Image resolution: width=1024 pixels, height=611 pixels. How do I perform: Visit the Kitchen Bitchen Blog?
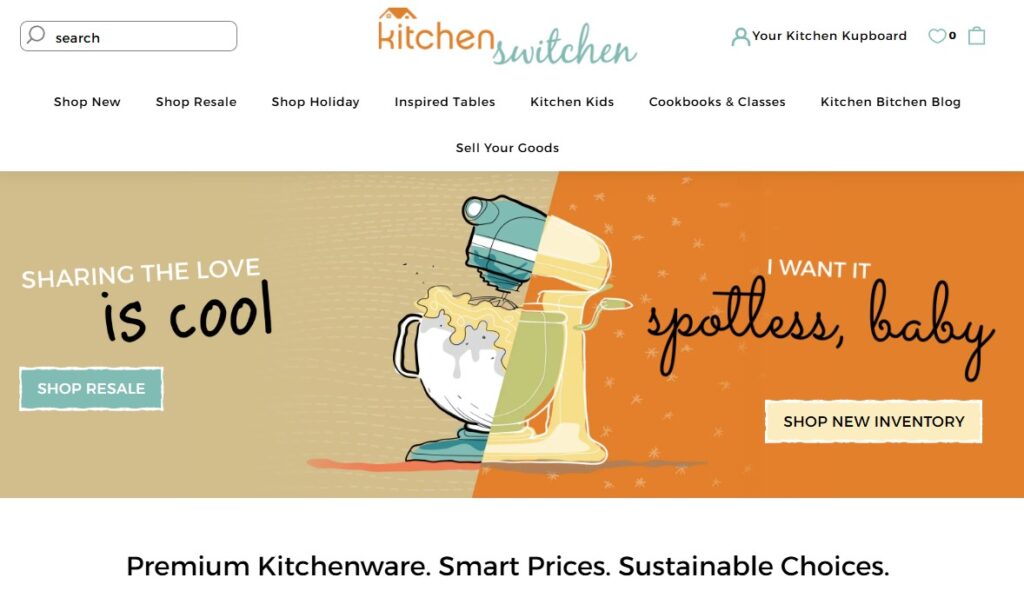(891, 102)
